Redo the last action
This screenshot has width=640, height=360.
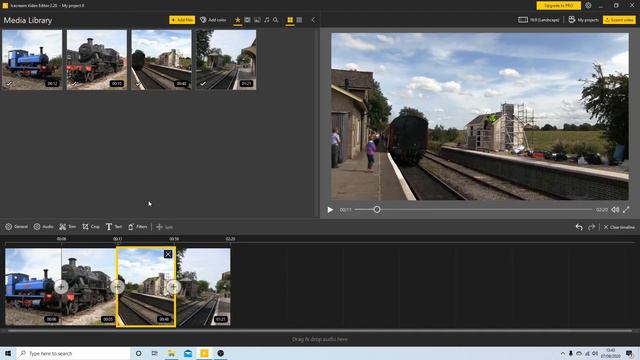pyautogui.click(x=591, y=227)
